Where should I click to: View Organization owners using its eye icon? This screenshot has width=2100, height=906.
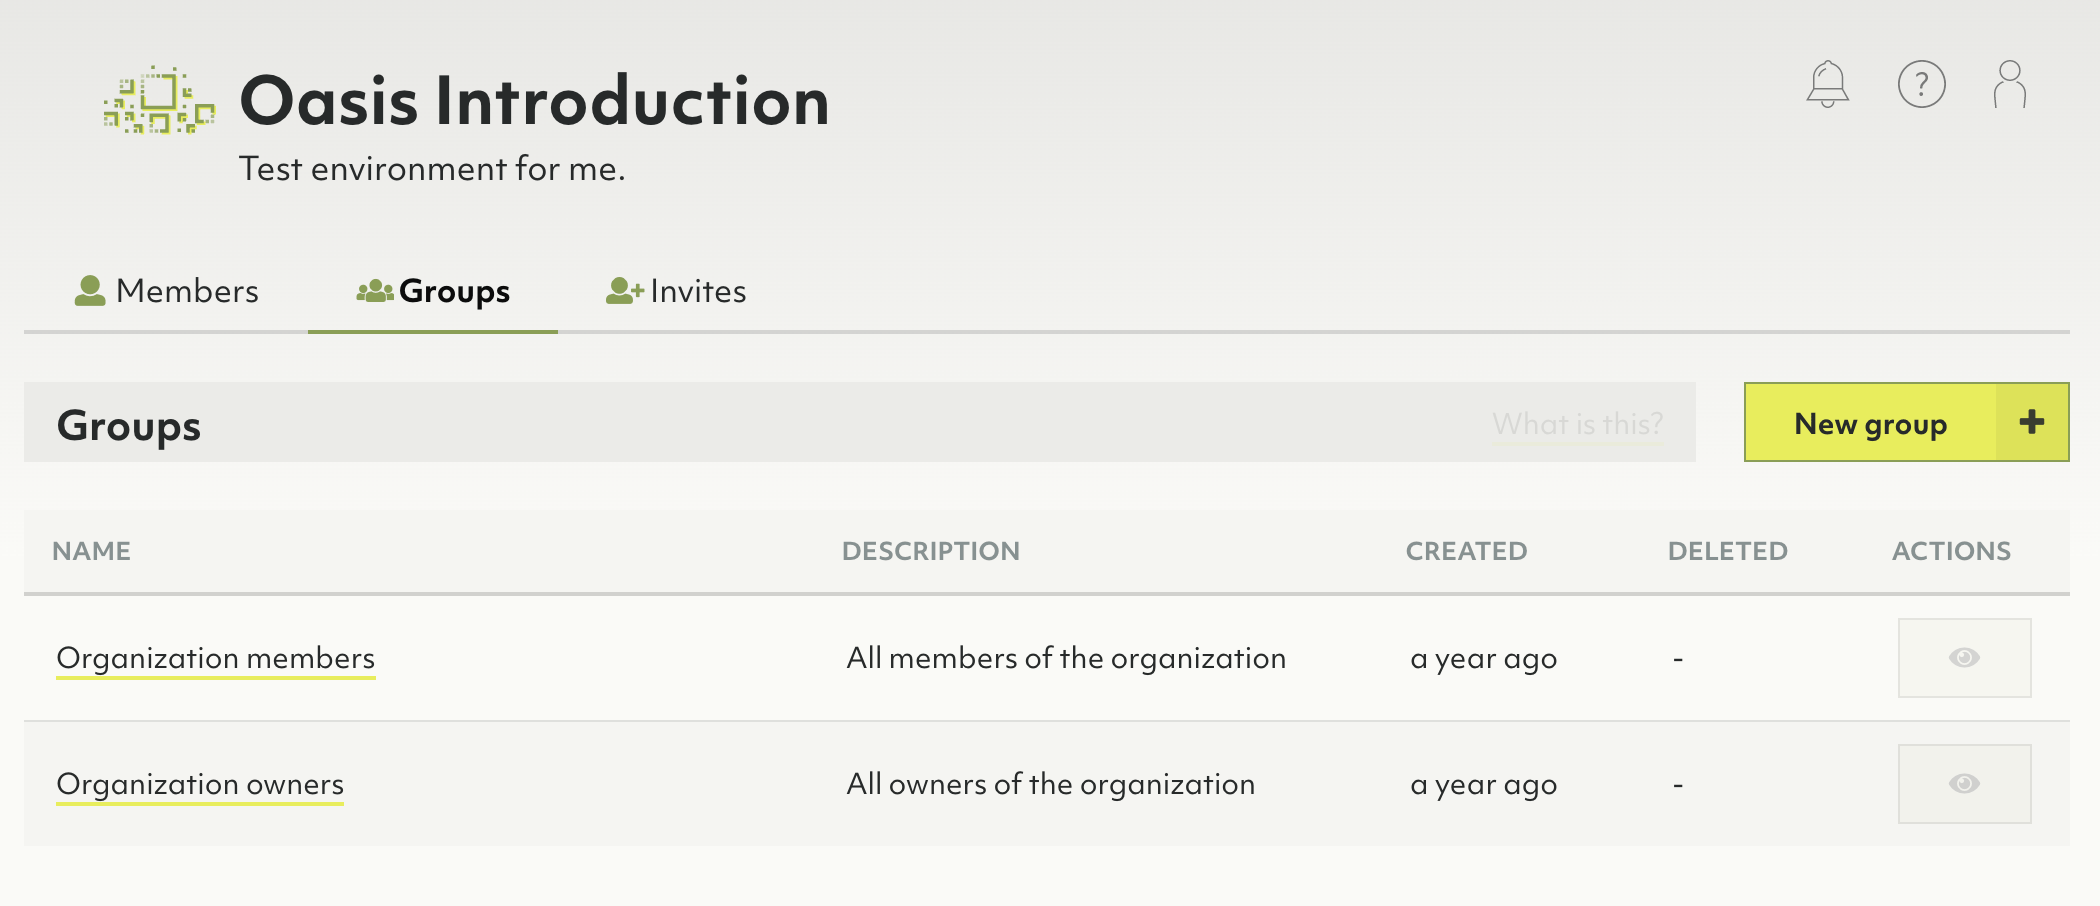point(1964,784)
